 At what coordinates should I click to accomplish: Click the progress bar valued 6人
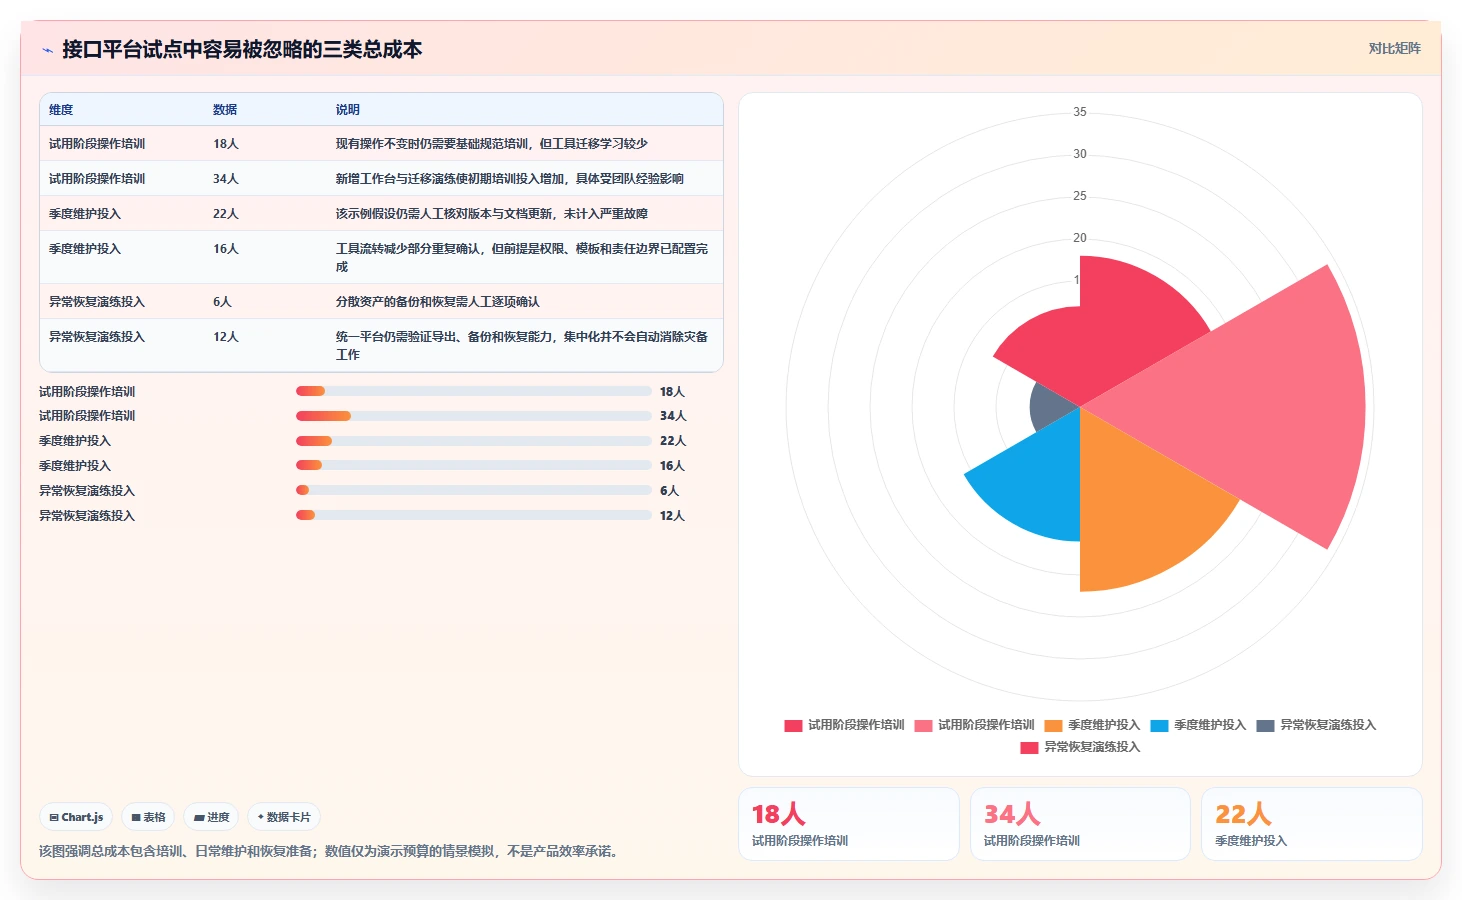(473, 490)
